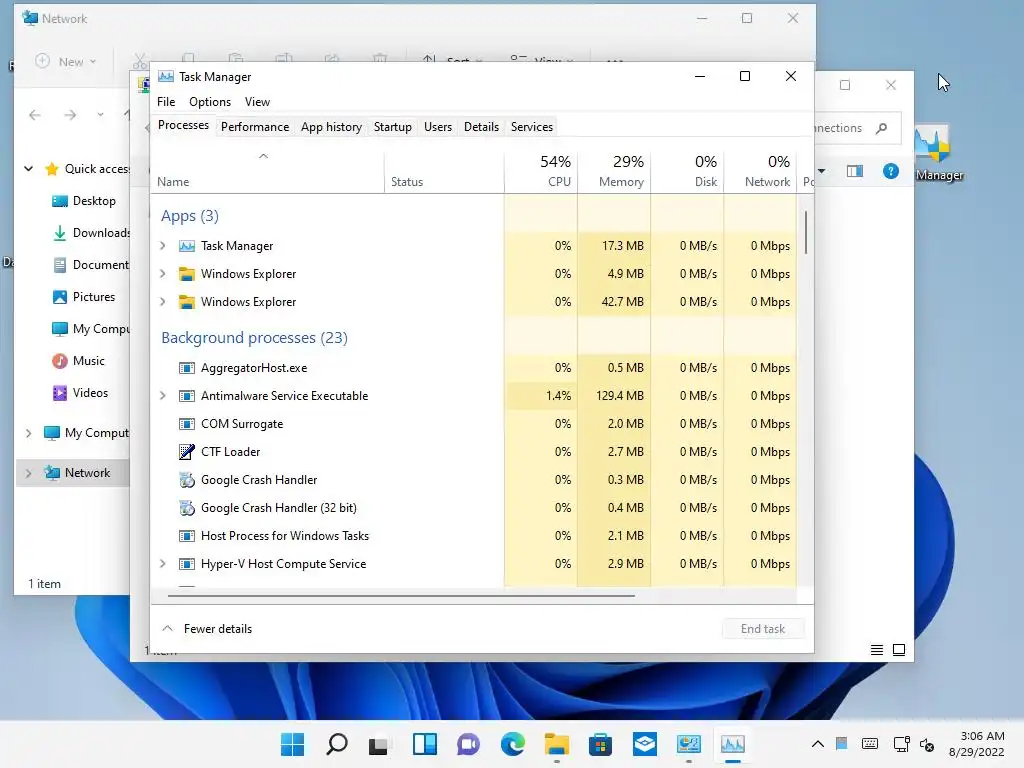Open the View menu in Task Manager
Image resolution: width=1024 pixels, height=768 pixels.
pyautogui.click(x=257, y=102)
